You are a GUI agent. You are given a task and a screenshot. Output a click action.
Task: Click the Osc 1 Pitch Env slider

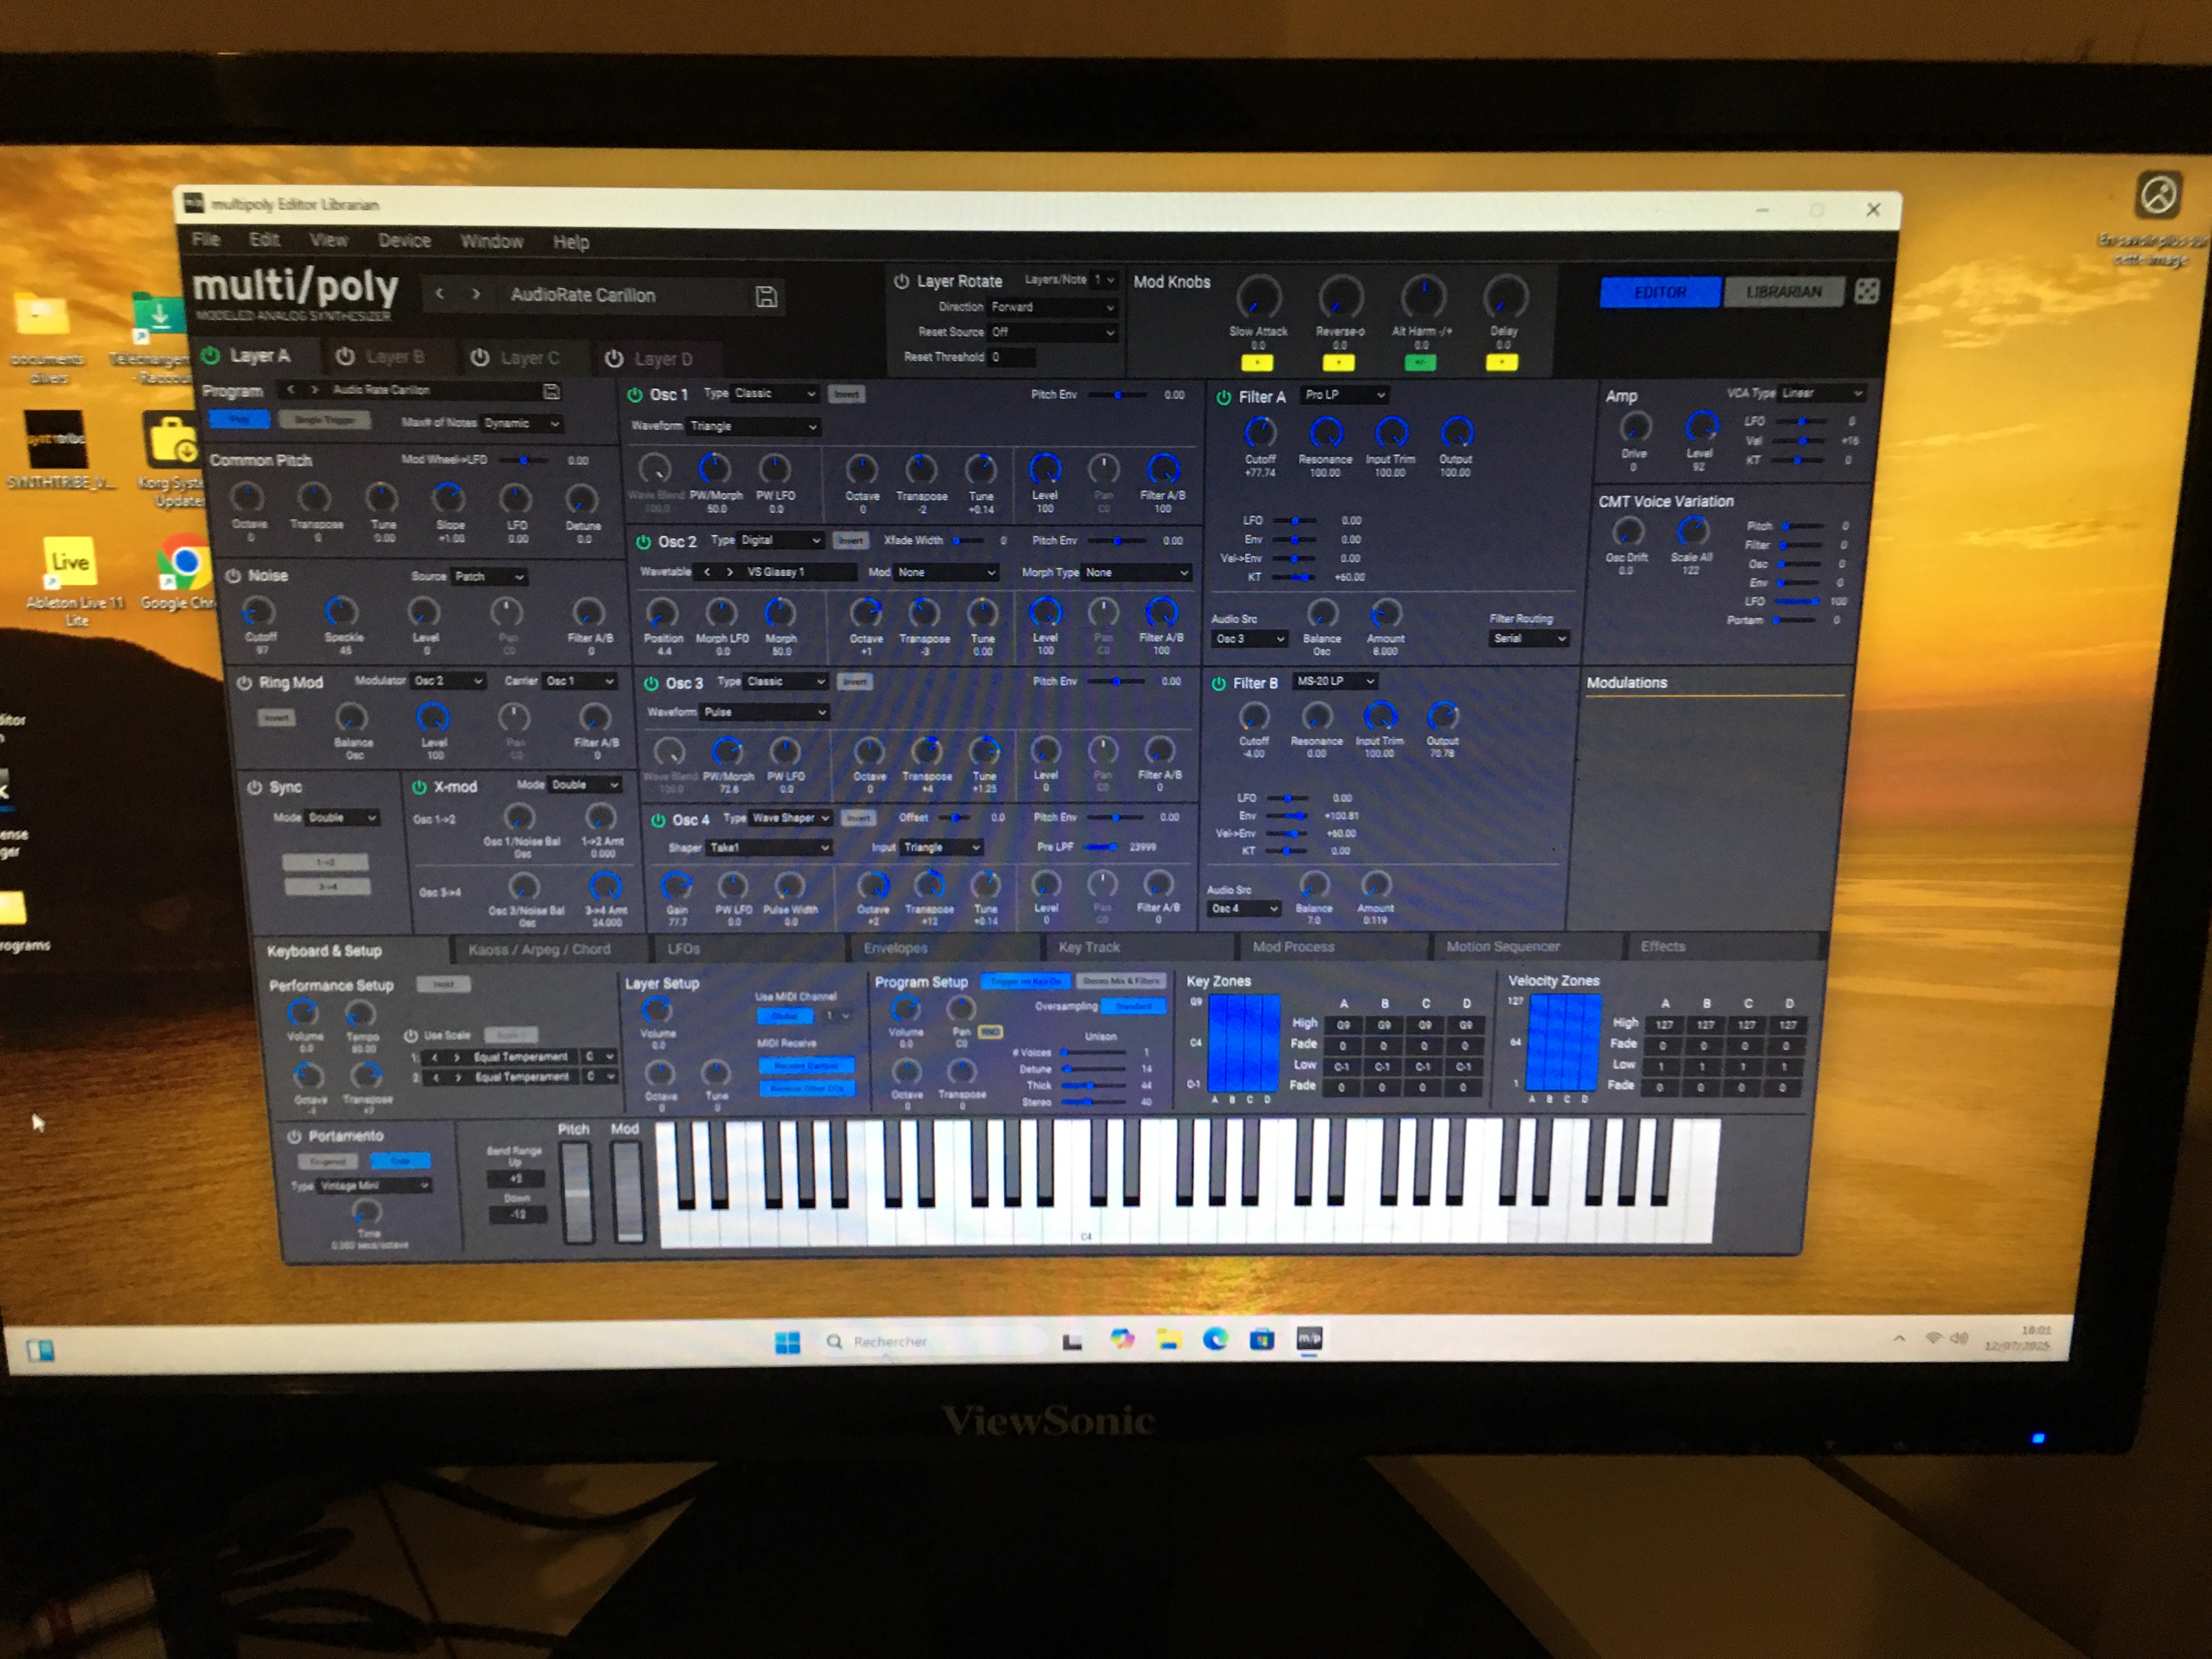point(1117,395)
